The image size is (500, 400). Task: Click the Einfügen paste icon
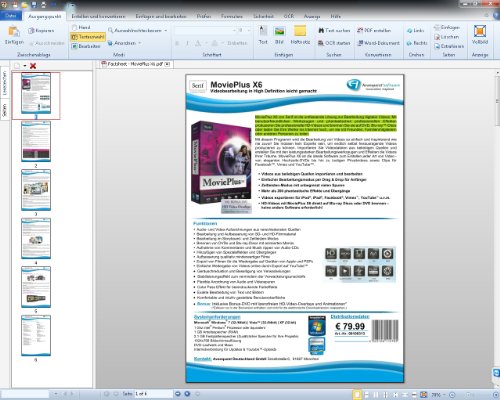coord(14,32)
